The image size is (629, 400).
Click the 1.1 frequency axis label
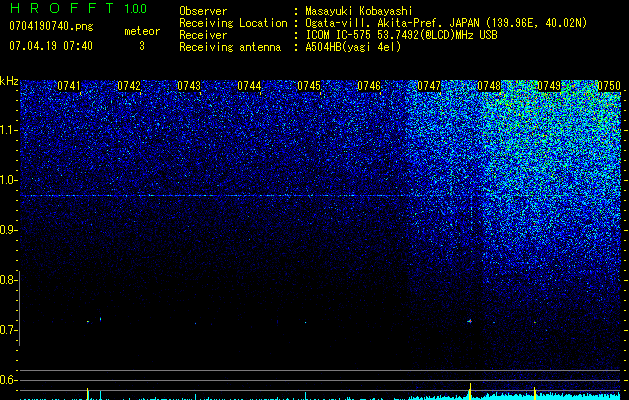pos(9,130)
